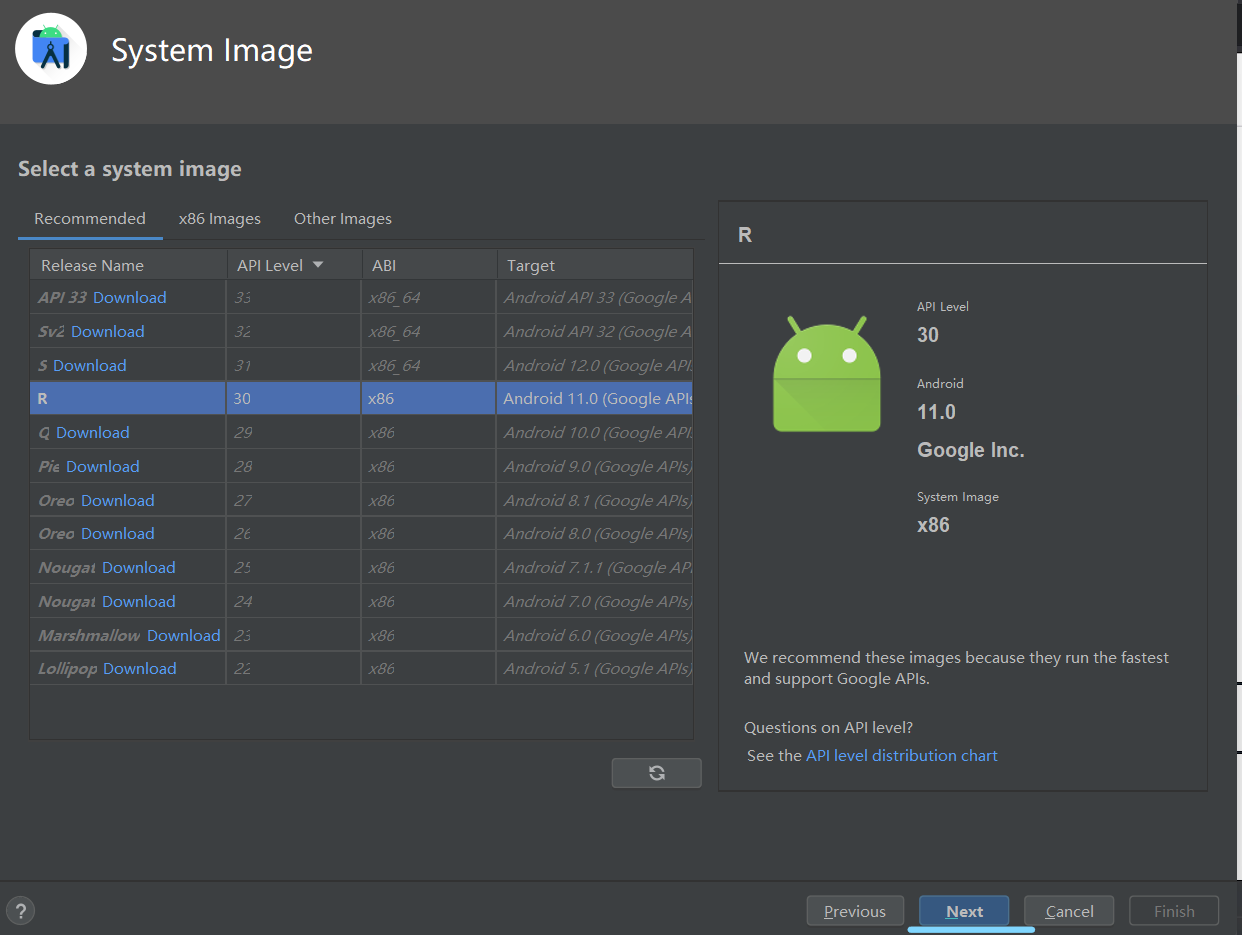Open the Other Images tab

coord(343,218)
